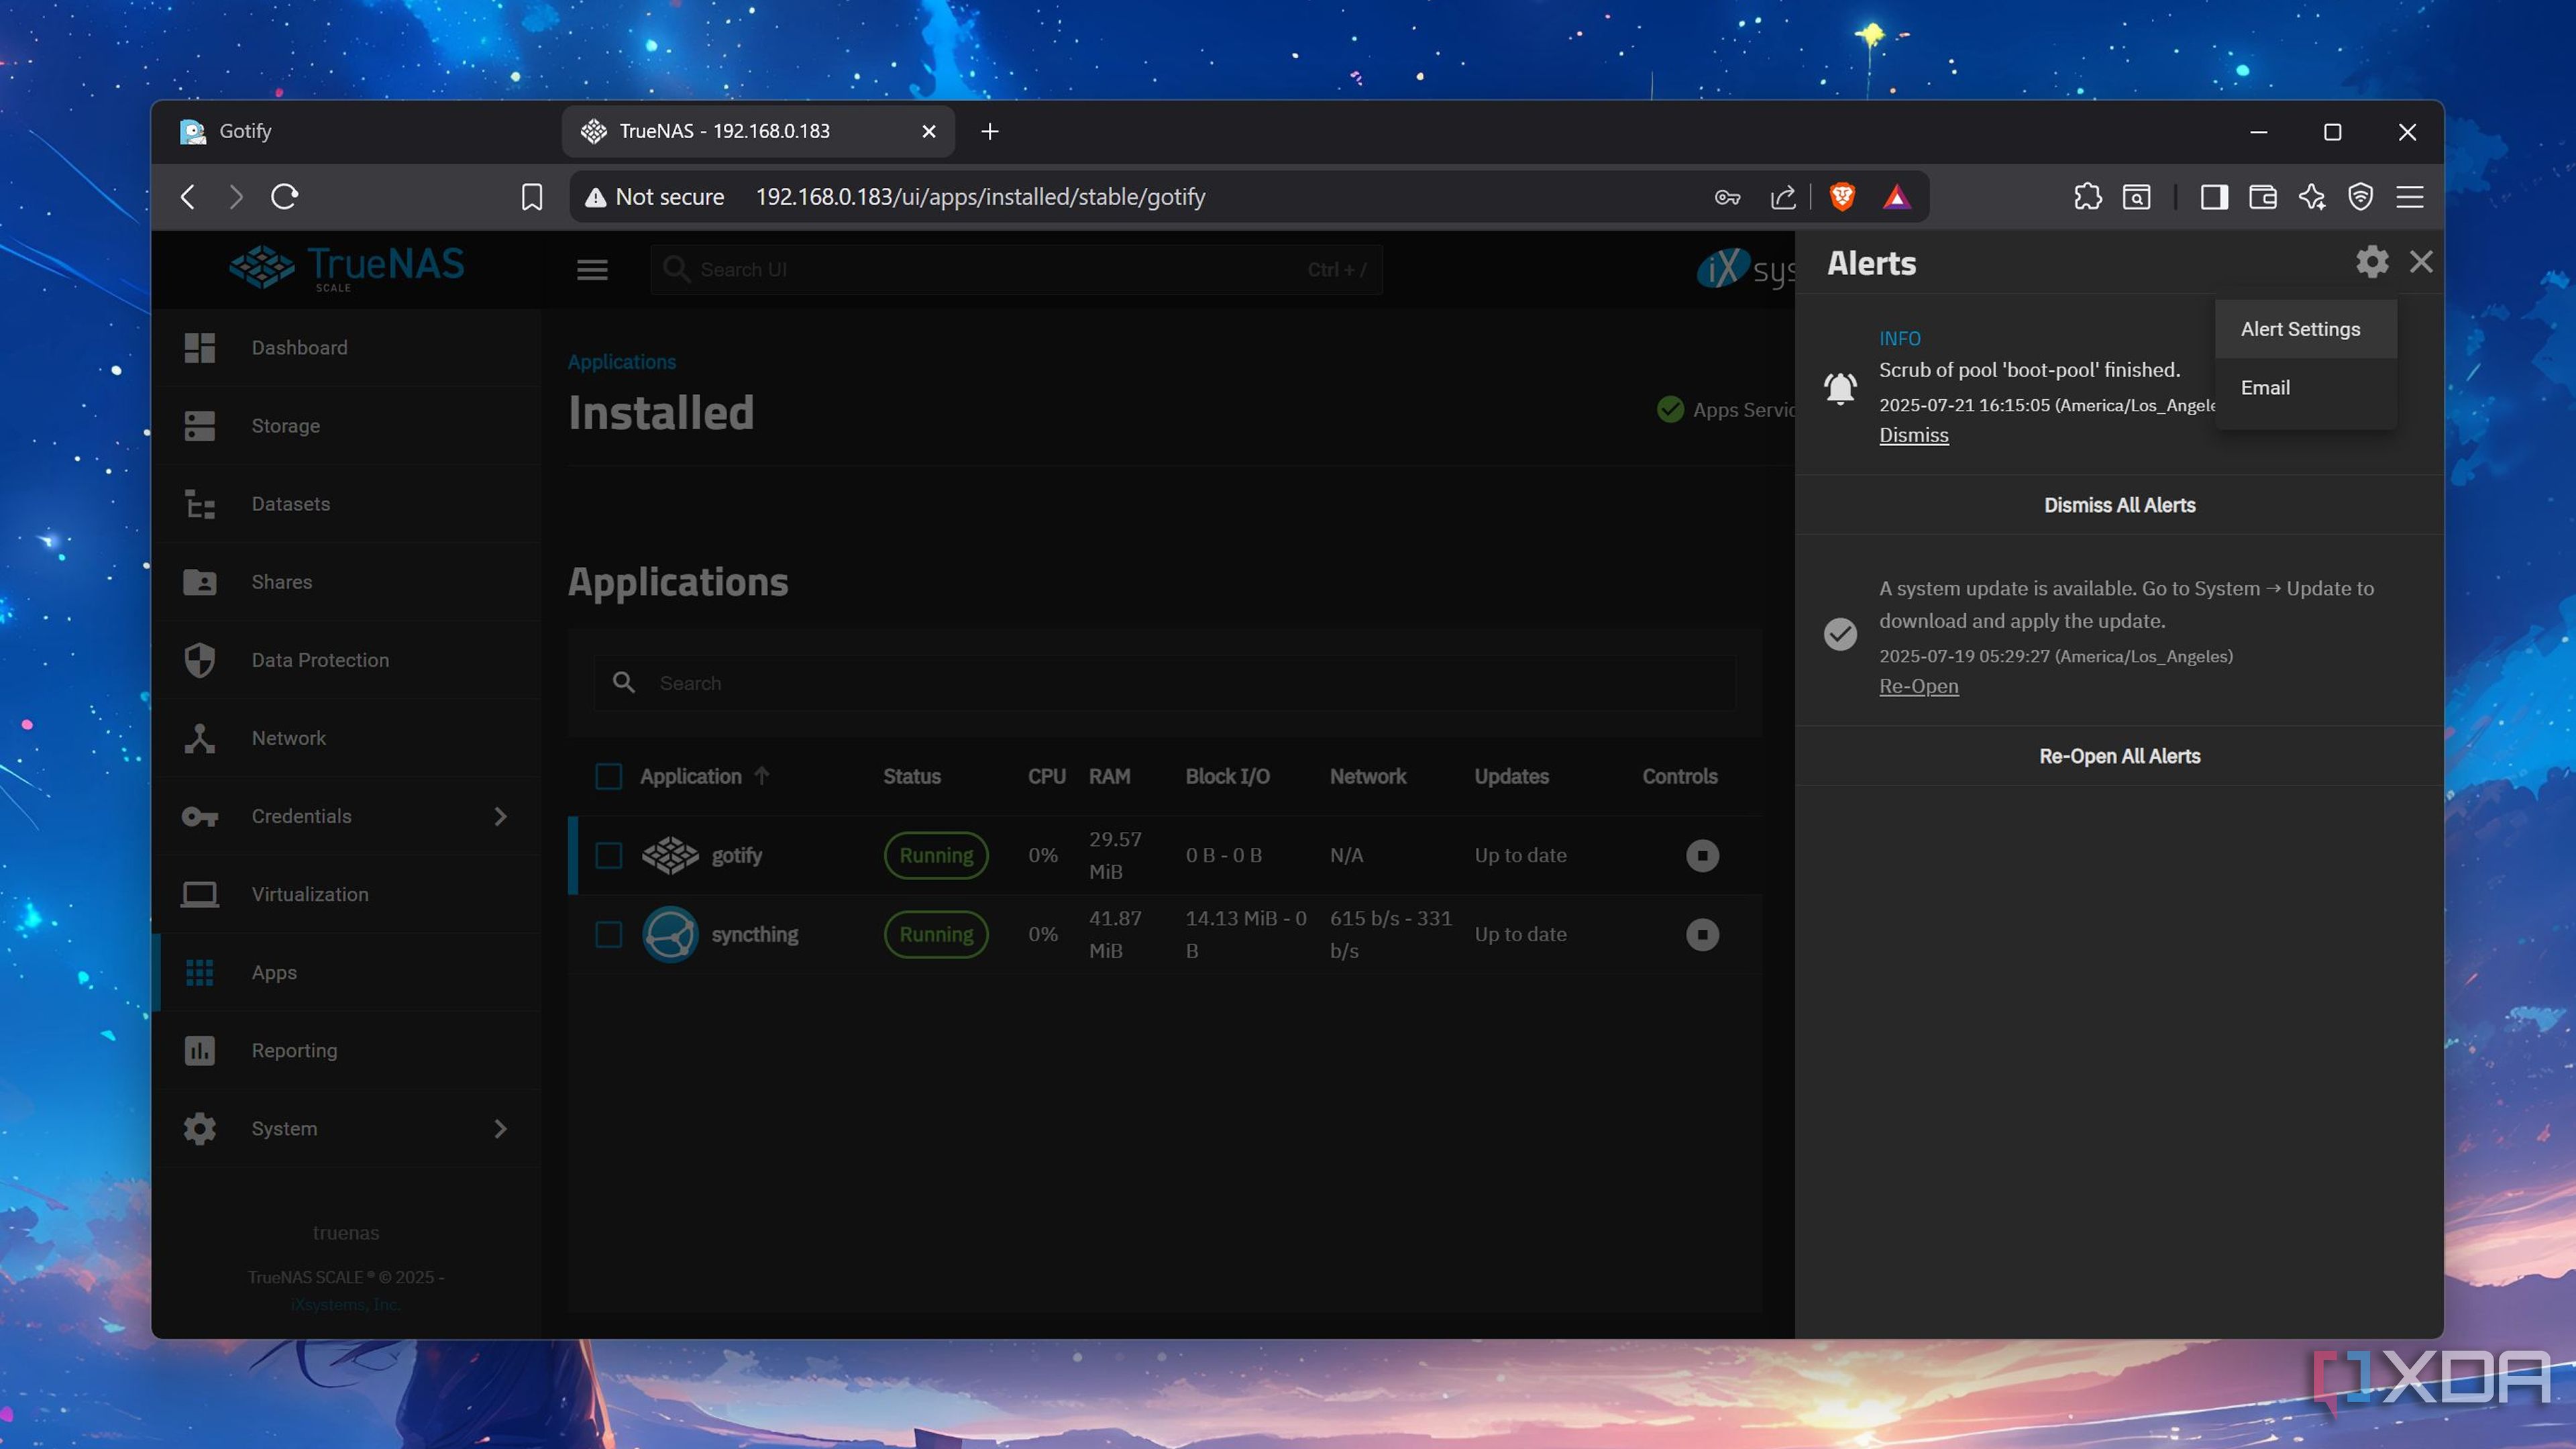Open the browser main menu
The image size is (2576, 1449).
click(x=2410, y=197)
